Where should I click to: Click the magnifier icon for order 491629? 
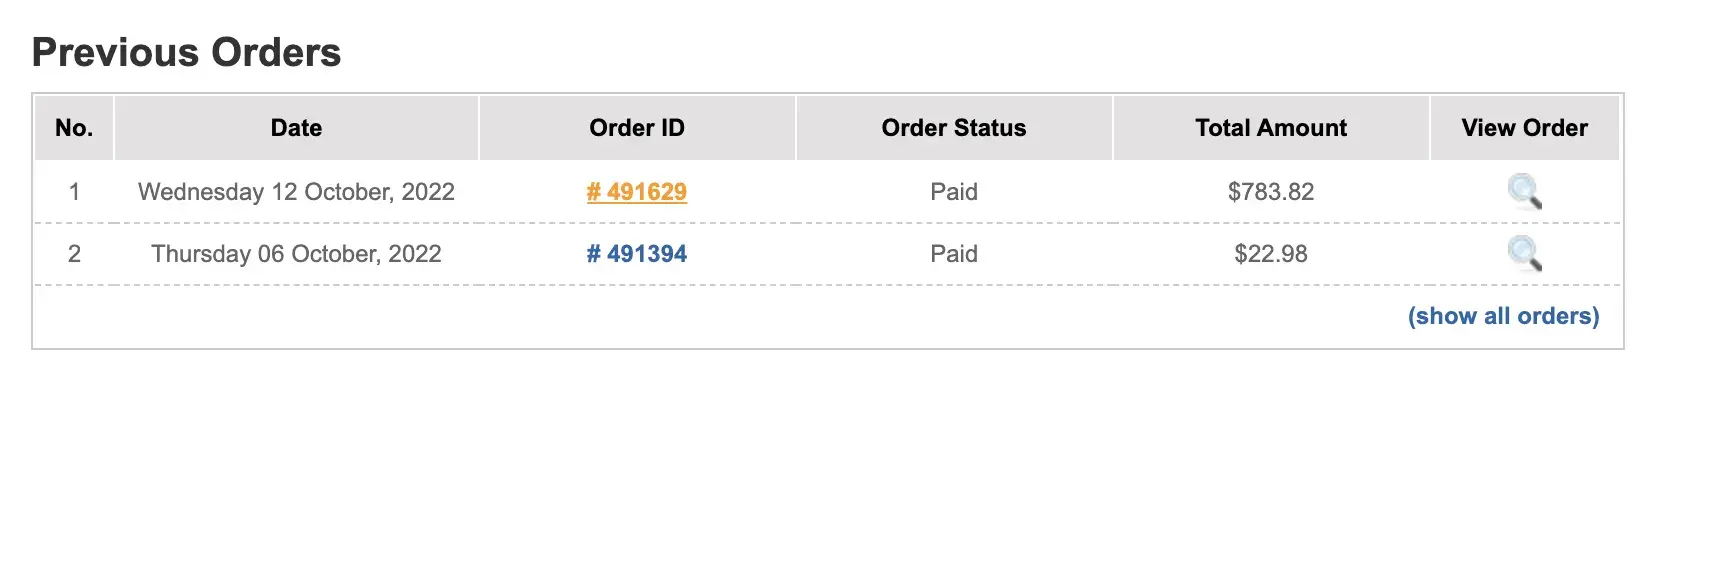1524,190
